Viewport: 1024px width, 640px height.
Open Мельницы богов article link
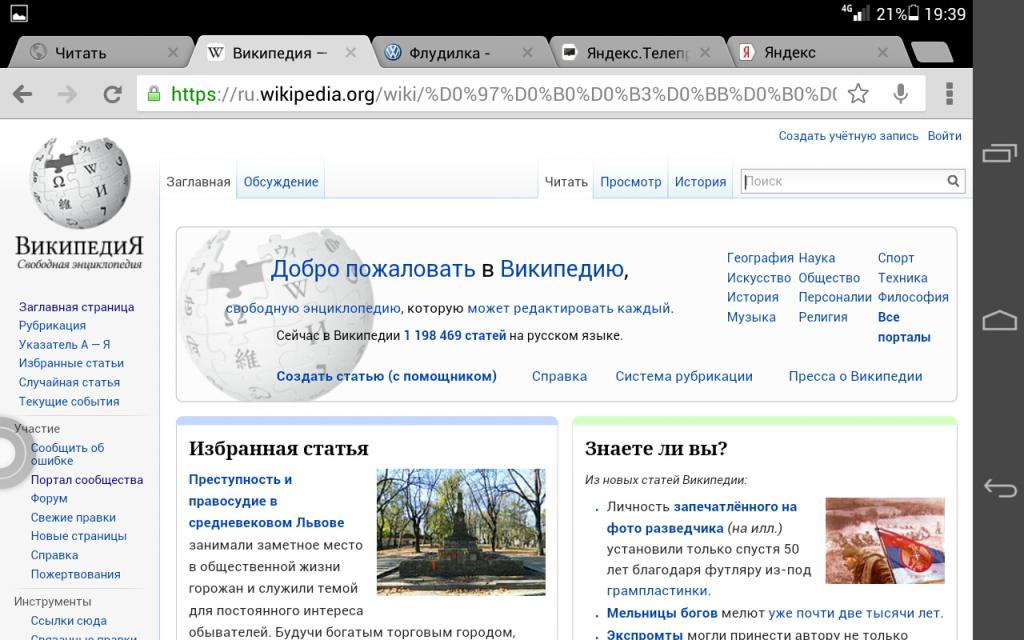[662, 613]
